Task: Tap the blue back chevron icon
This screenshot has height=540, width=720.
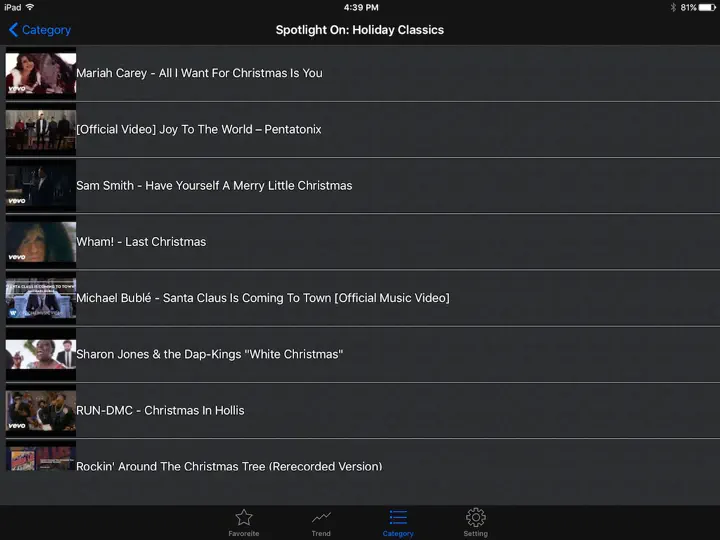Action: [13, 30]
